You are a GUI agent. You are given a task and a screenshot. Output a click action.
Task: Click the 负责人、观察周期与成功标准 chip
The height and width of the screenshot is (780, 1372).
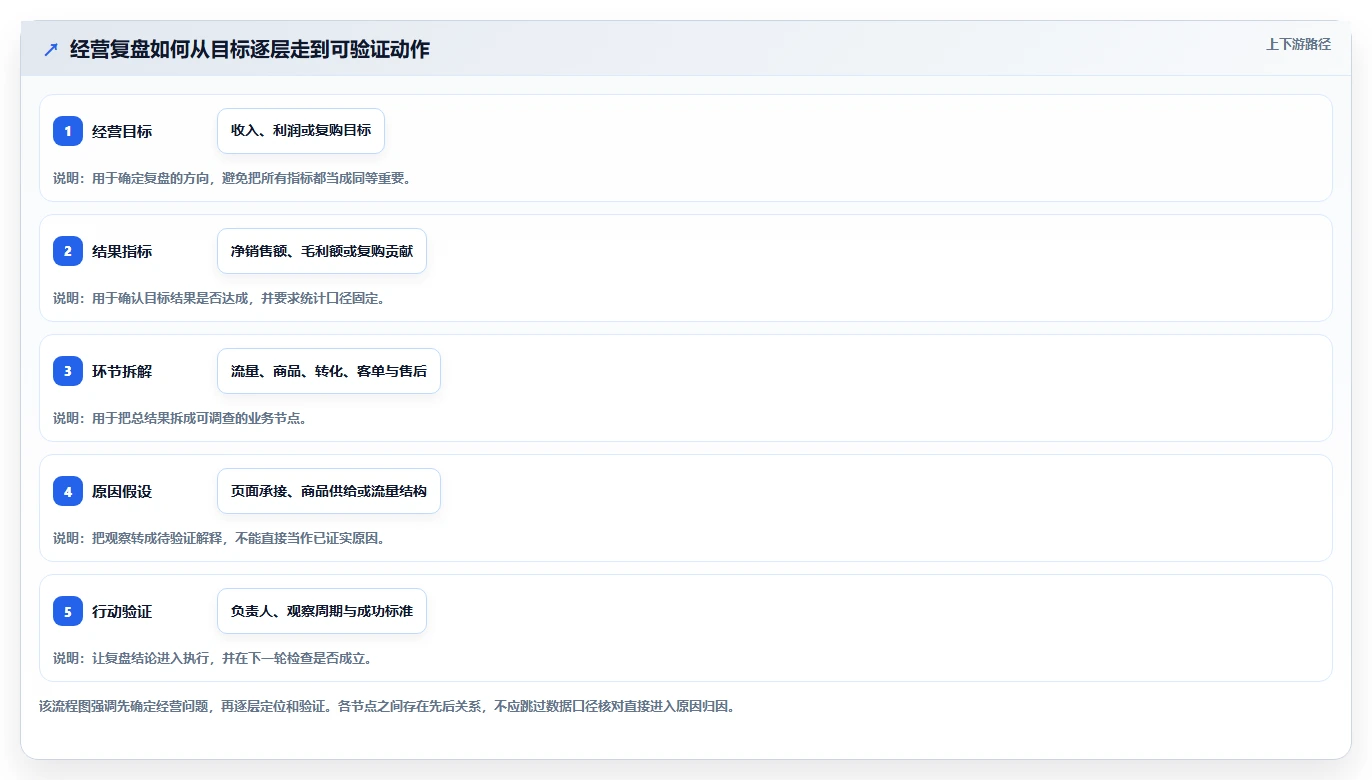tap(322, 611)
